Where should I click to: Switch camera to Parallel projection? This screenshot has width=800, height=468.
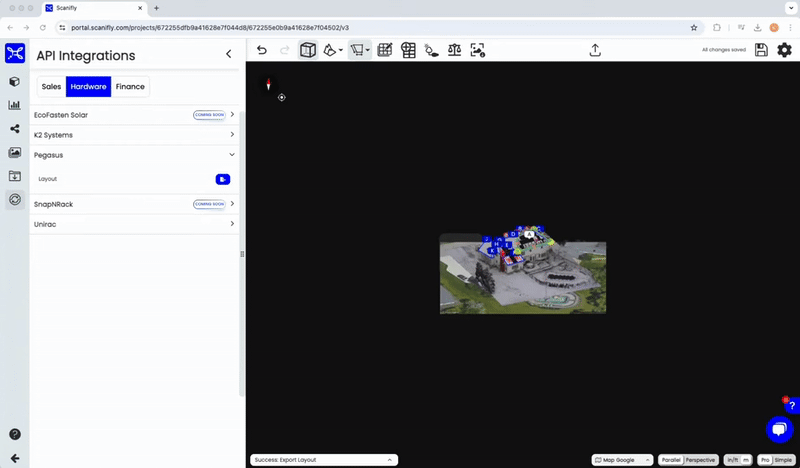pos(671,460)
